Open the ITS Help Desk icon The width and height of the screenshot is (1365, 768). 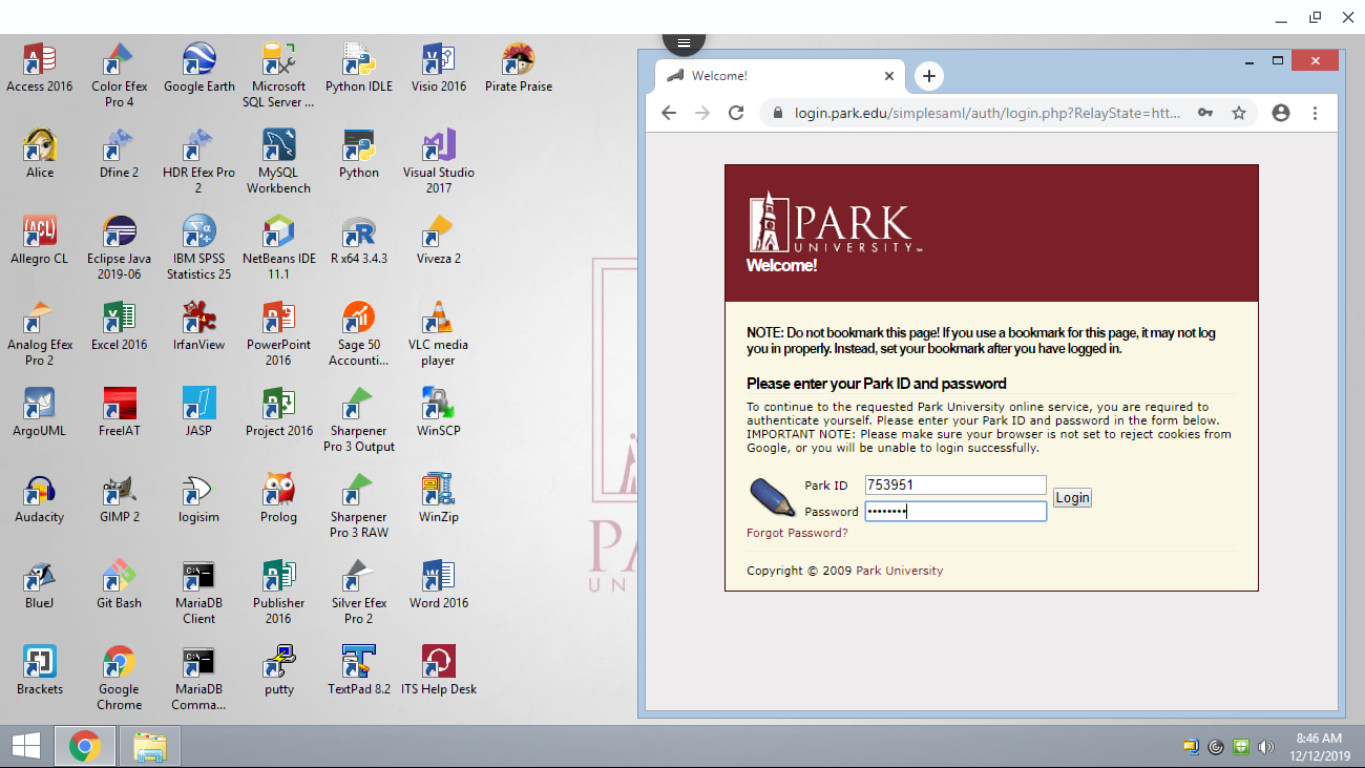(438, 670)
